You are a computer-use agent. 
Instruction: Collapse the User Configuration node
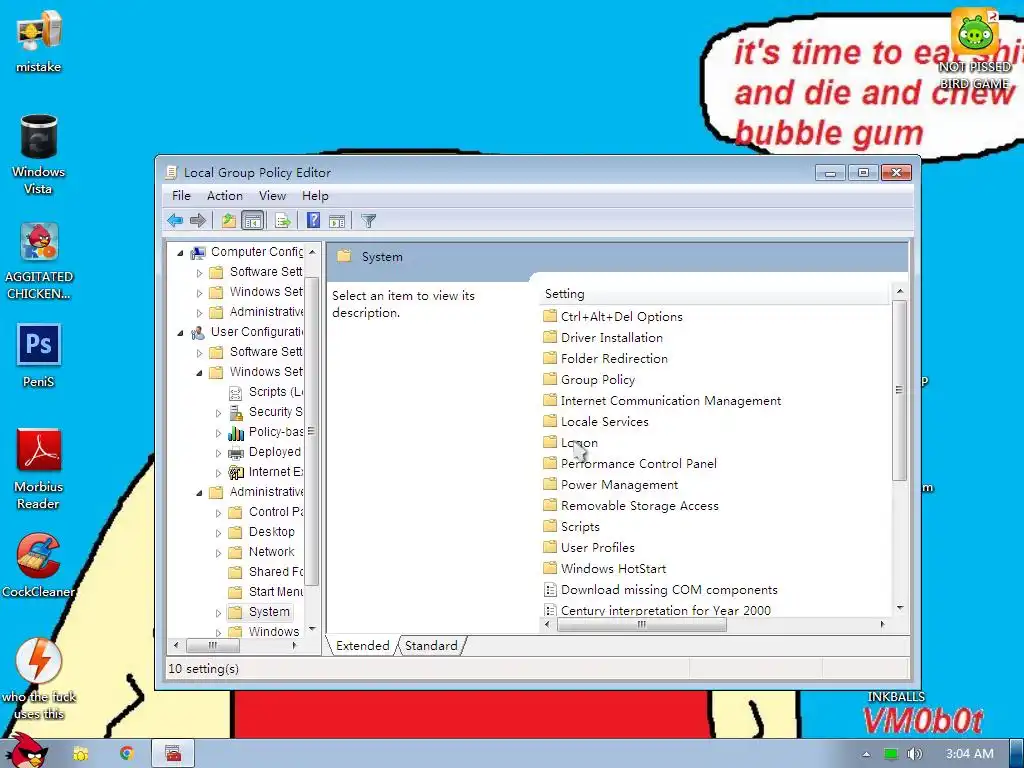(x=180, y=333)
